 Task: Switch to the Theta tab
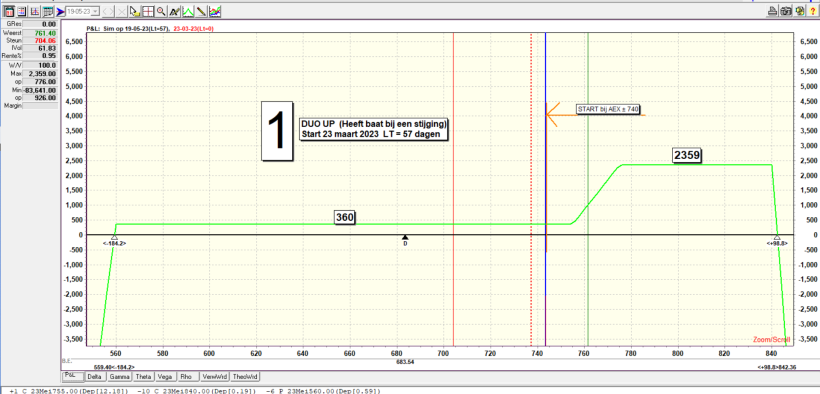[x=143, y=376]
